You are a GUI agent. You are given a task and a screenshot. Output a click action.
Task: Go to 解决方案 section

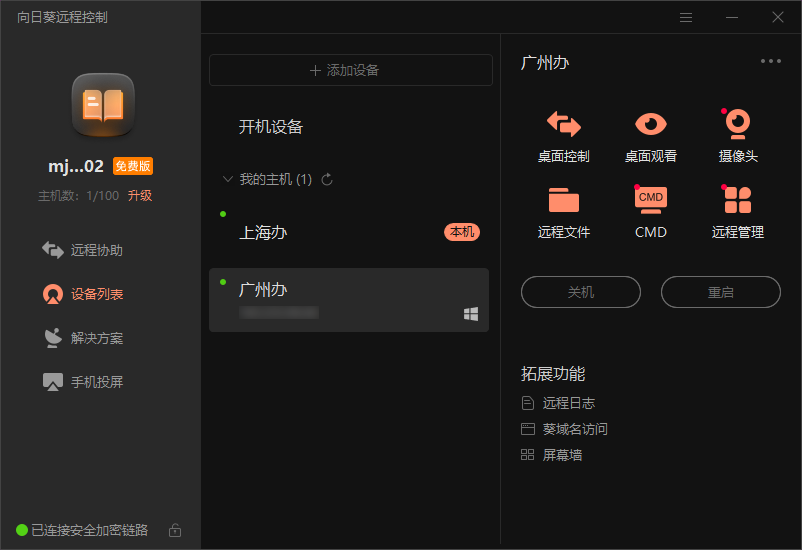[x=96, y=338]
